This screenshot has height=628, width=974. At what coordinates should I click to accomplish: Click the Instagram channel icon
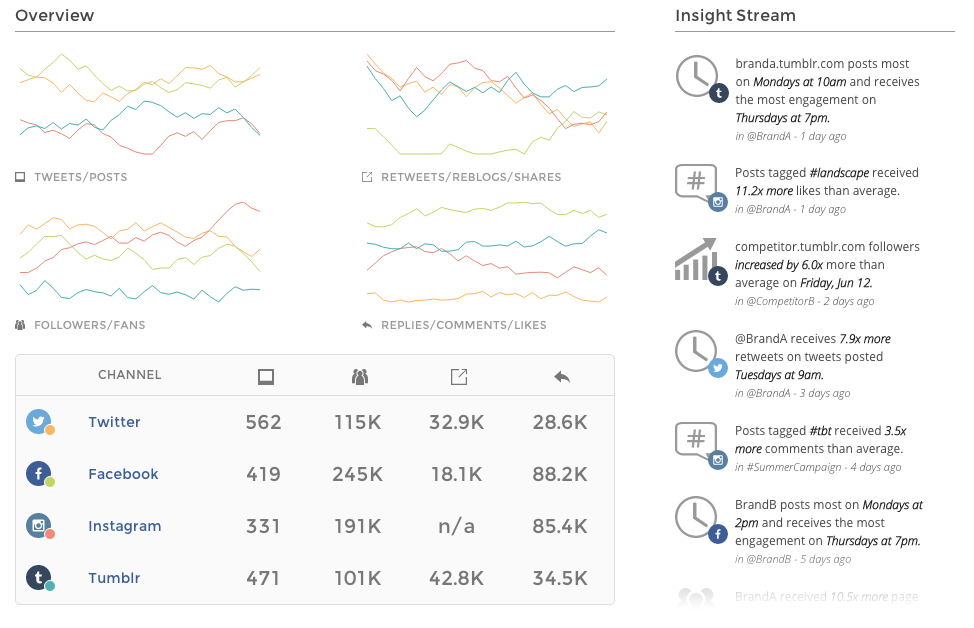[x=39, y=526]
